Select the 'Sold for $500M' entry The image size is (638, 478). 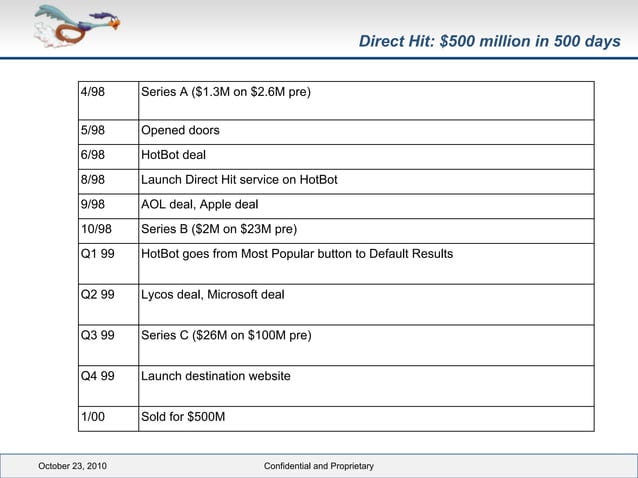[183, 417]
